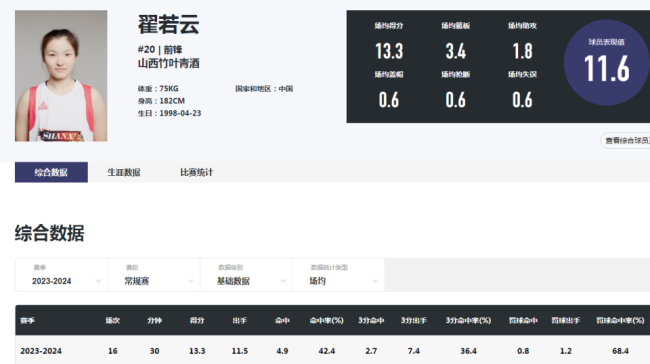Click the 3分出手 column header
Image resolution: width=650 pixels, height=364 pixels.
coord(414,320)
